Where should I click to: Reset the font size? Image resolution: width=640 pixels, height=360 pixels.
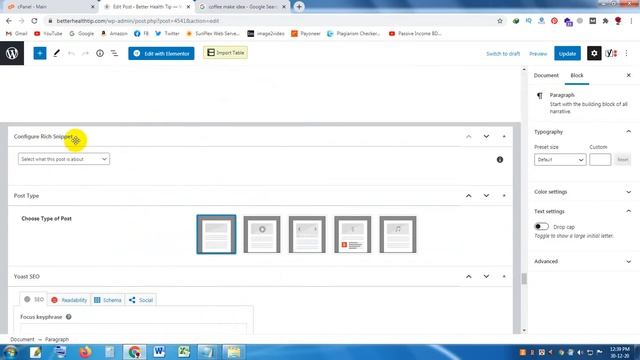pos(622,160)
